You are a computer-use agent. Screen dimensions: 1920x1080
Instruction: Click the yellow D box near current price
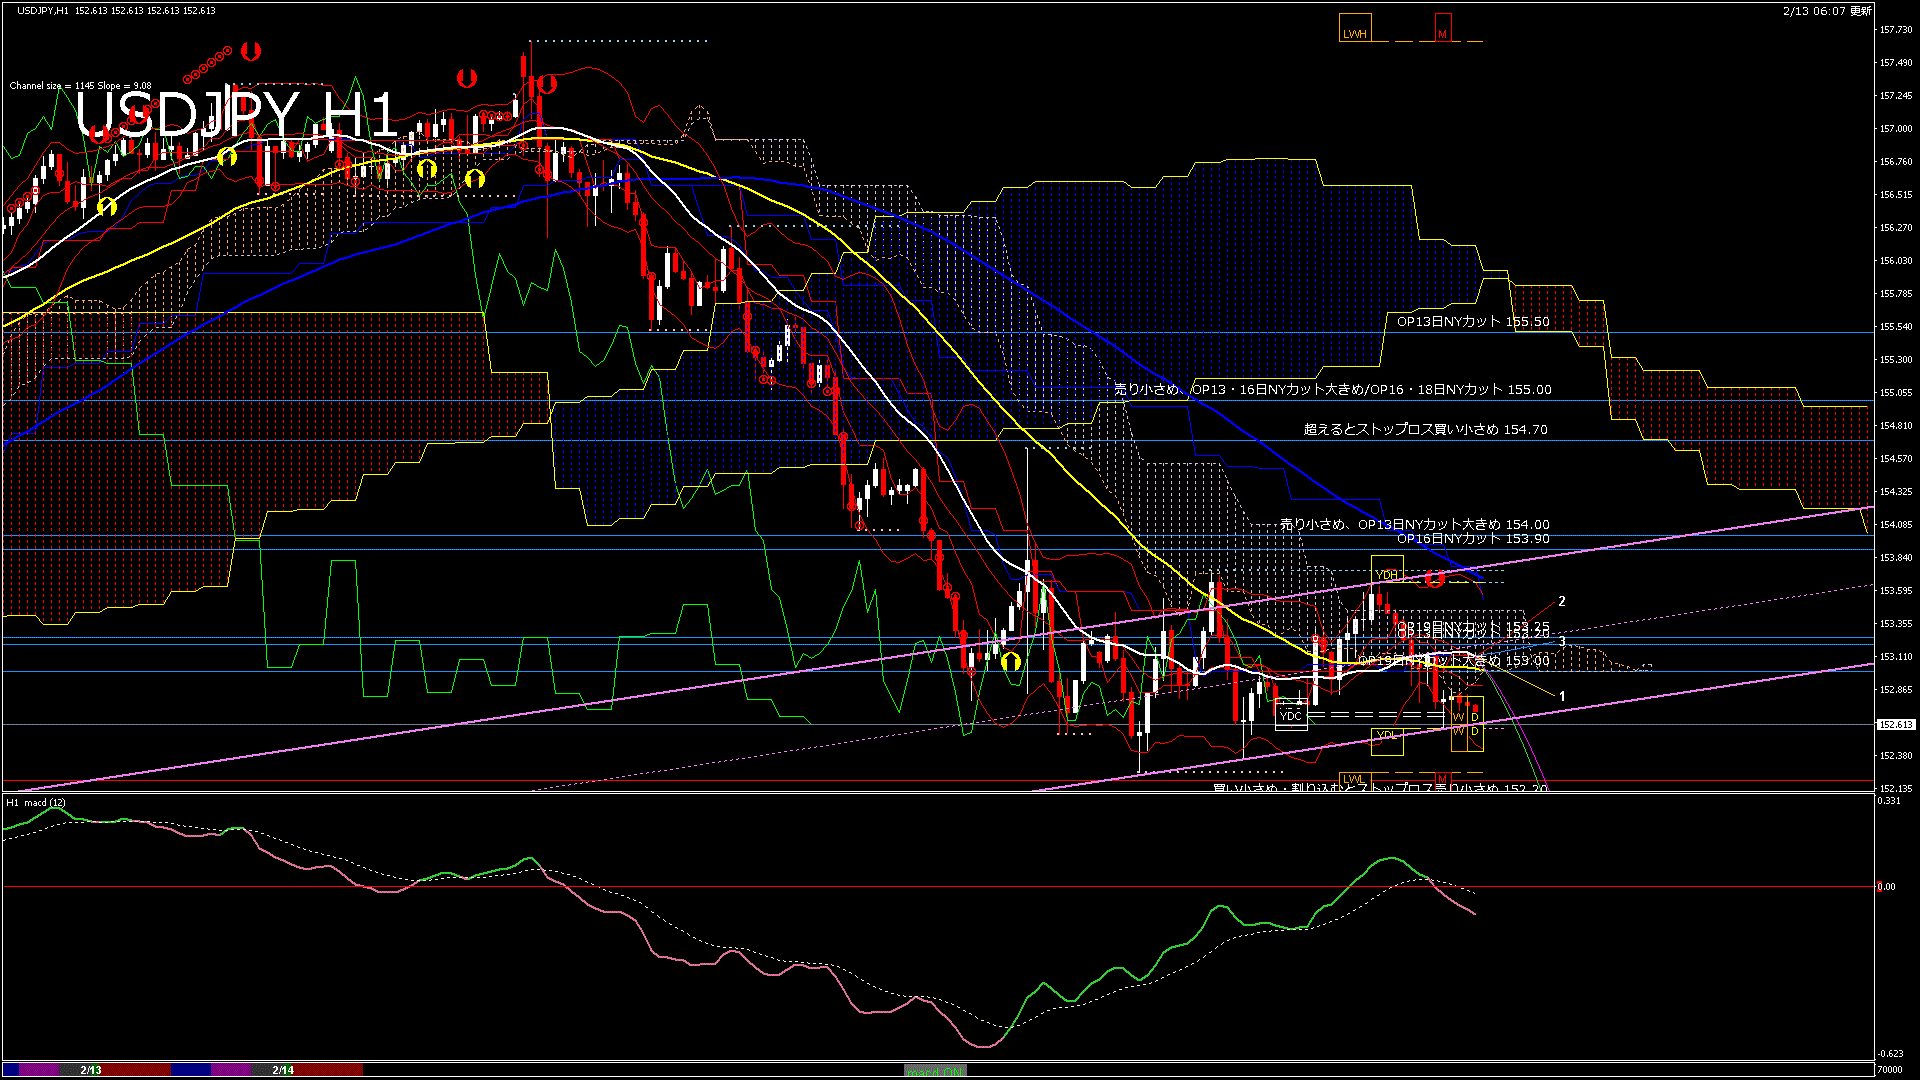tap(1475, 717)
